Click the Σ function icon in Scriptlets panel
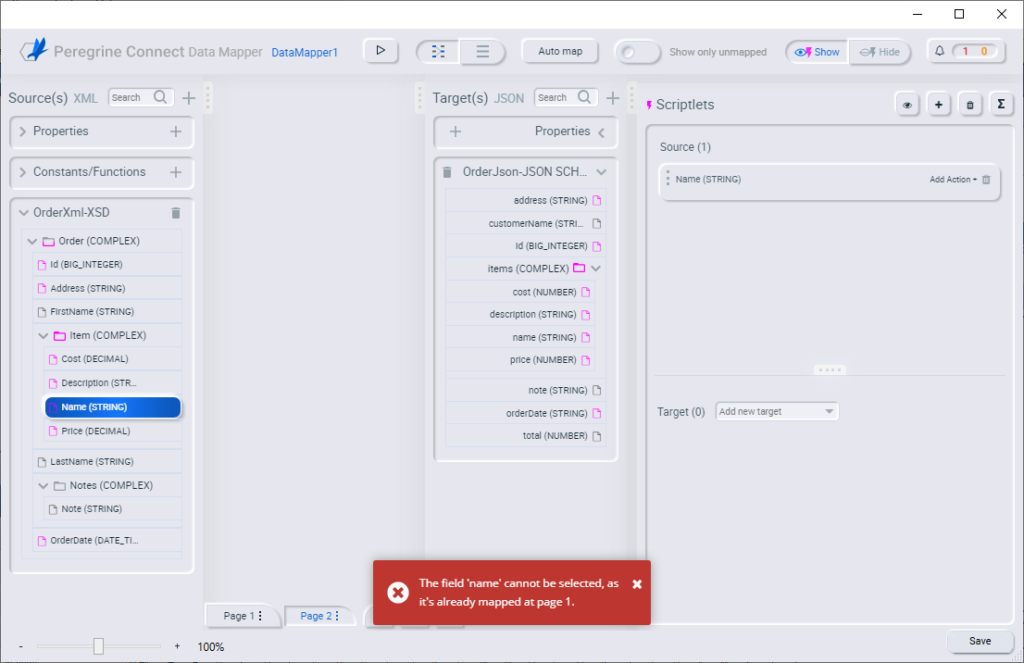Image resolution: width=1024 pixels, height=663 pixels. tap(1002, 104)
